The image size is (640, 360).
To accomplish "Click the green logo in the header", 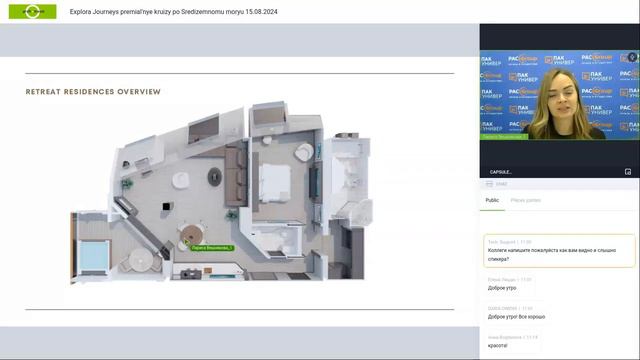I will 33,11.
